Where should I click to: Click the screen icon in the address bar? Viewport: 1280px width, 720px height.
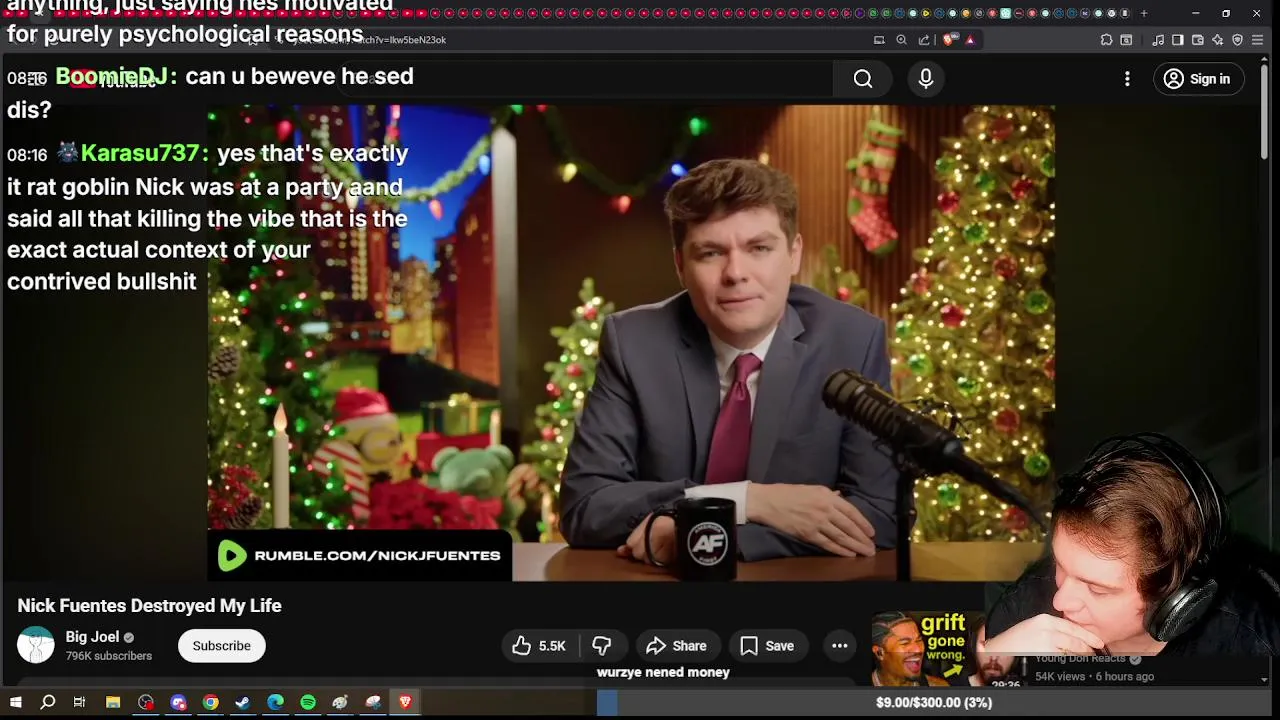[x=879, y=40]
